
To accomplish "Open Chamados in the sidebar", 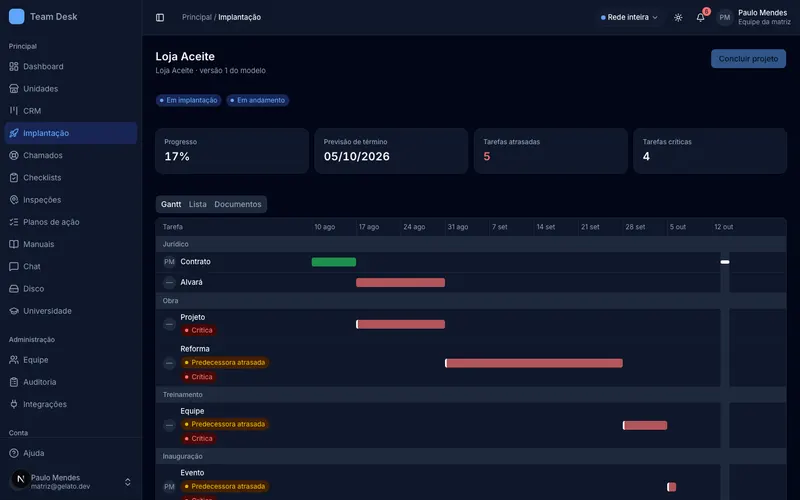I will click(70, 155).
